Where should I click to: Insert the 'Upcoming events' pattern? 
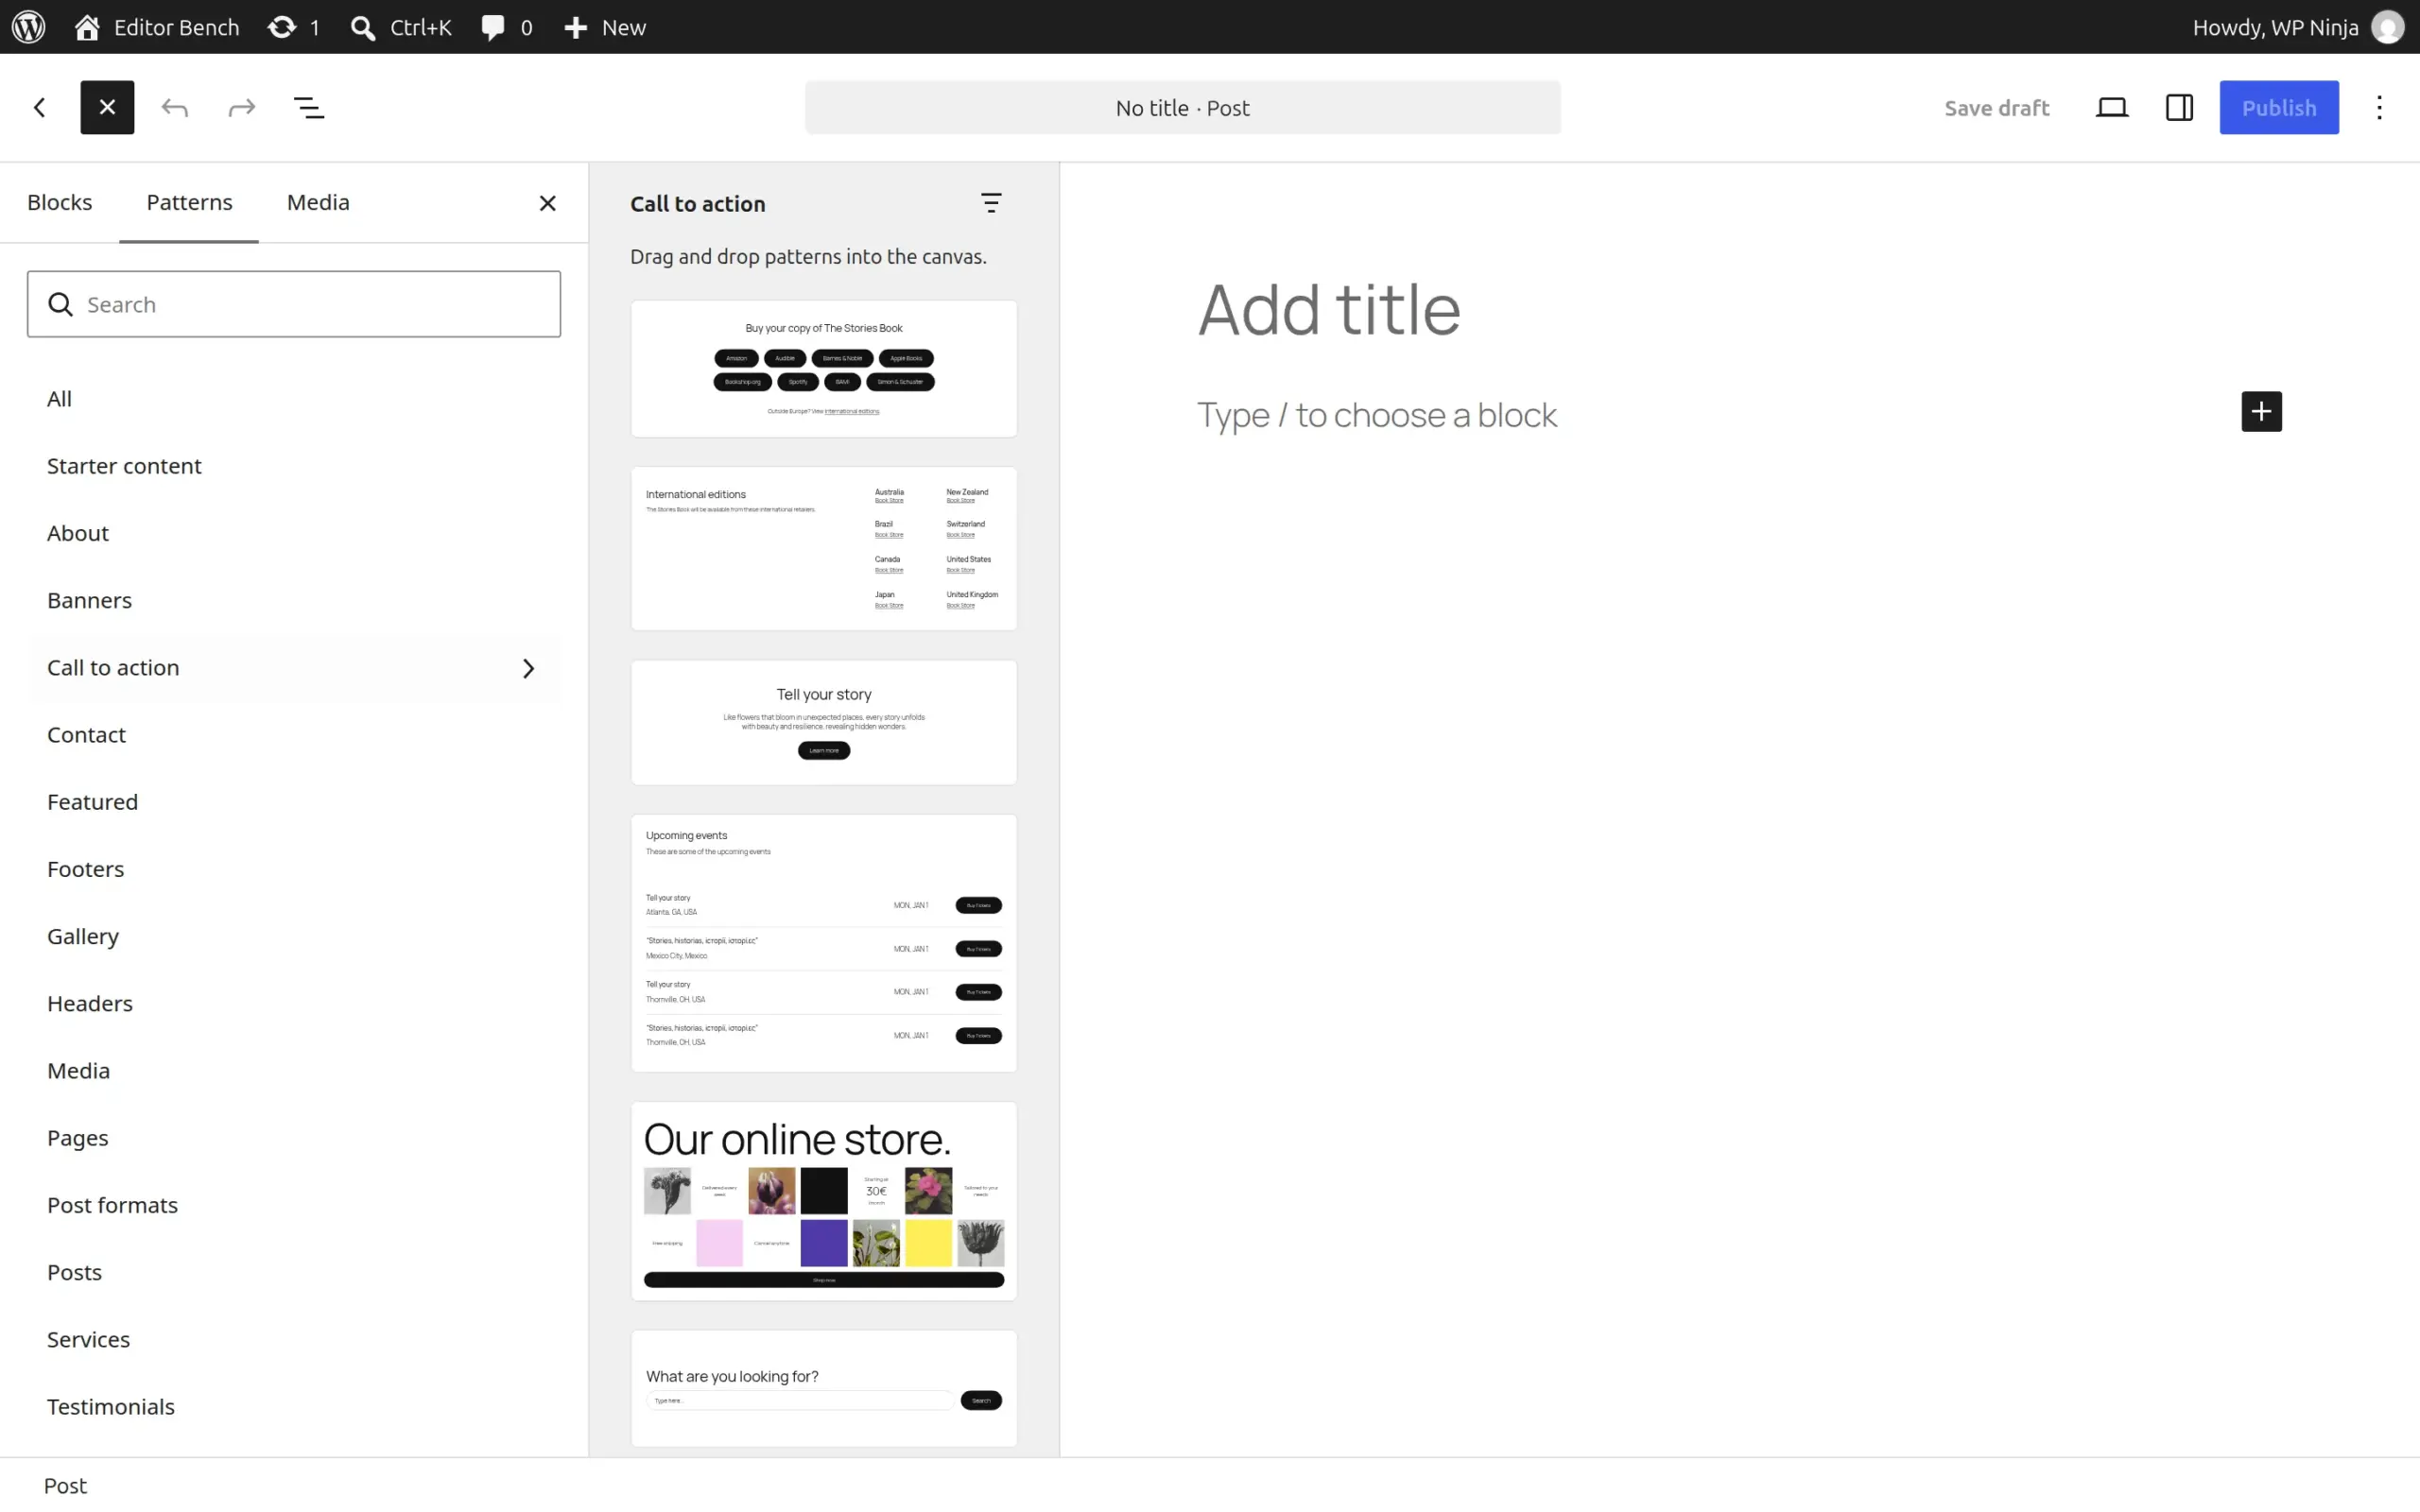[824, 943]
